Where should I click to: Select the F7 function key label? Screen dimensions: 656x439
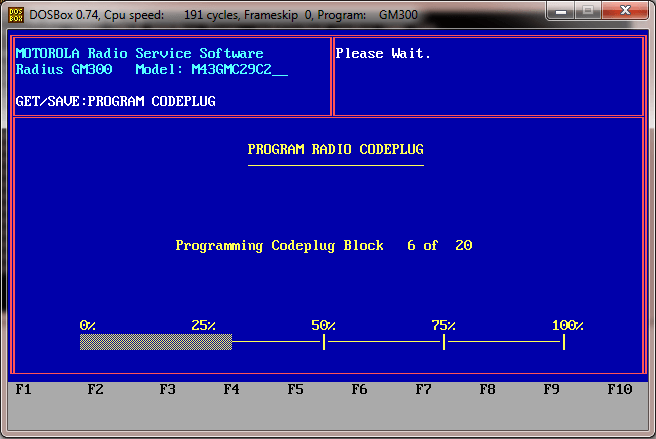(x=424, y=389)
